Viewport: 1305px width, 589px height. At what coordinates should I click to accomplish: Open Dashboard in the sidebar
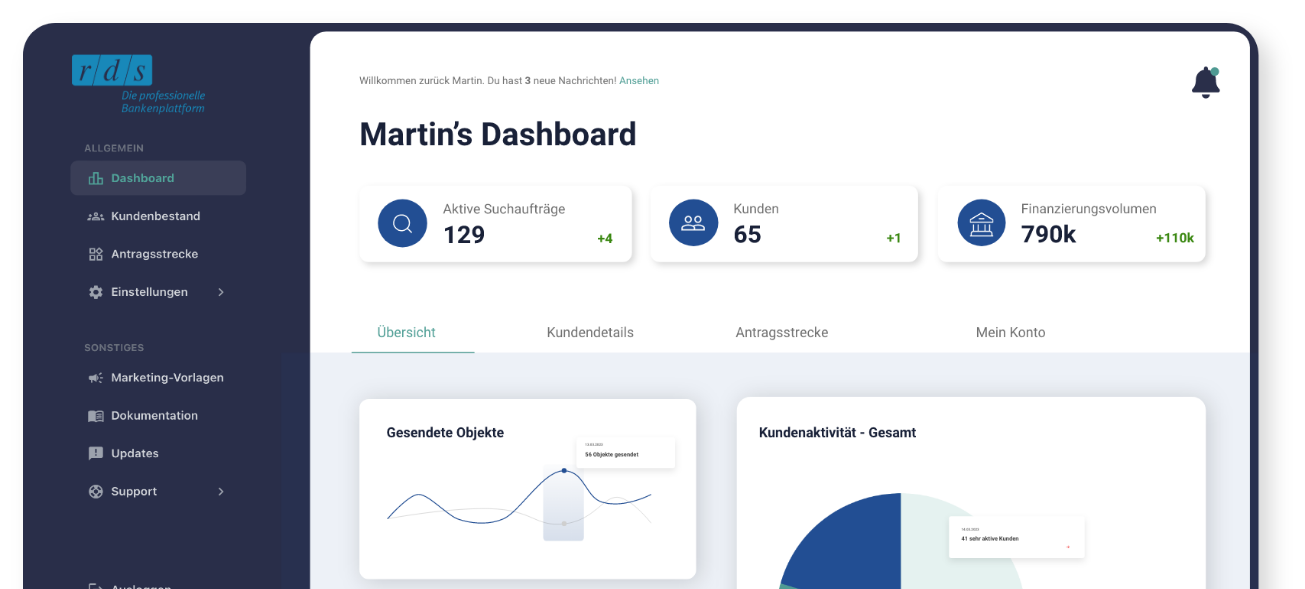coord(142,178)
